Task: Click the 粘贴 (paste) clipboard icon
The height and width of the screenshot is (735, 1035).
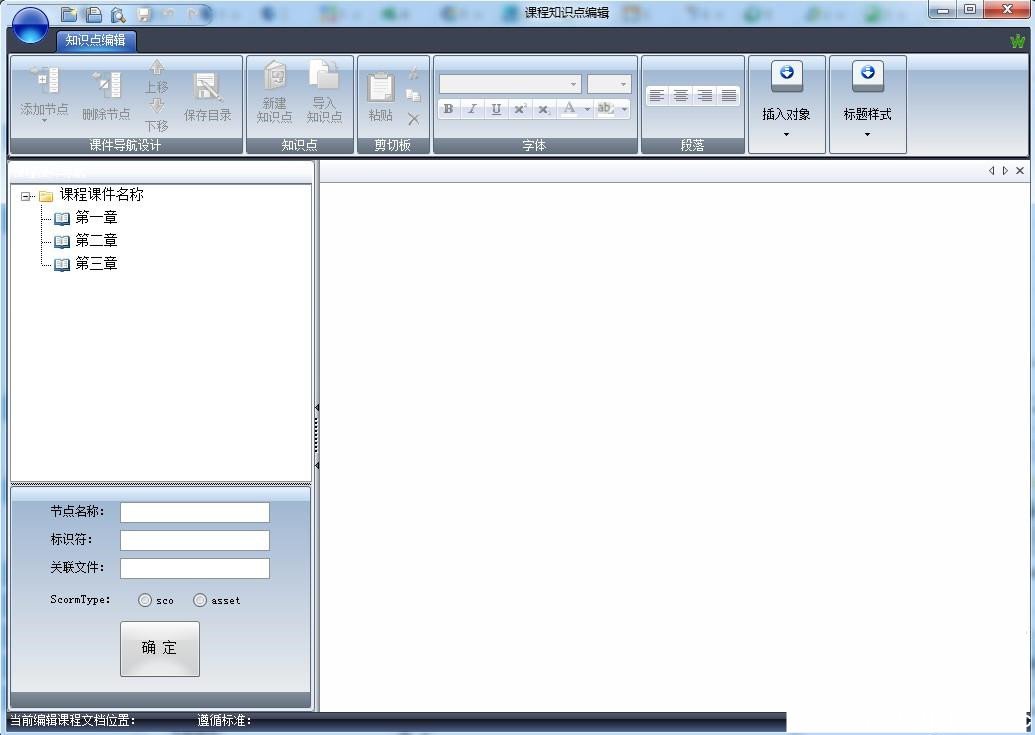Action: [x=380, y=88]
